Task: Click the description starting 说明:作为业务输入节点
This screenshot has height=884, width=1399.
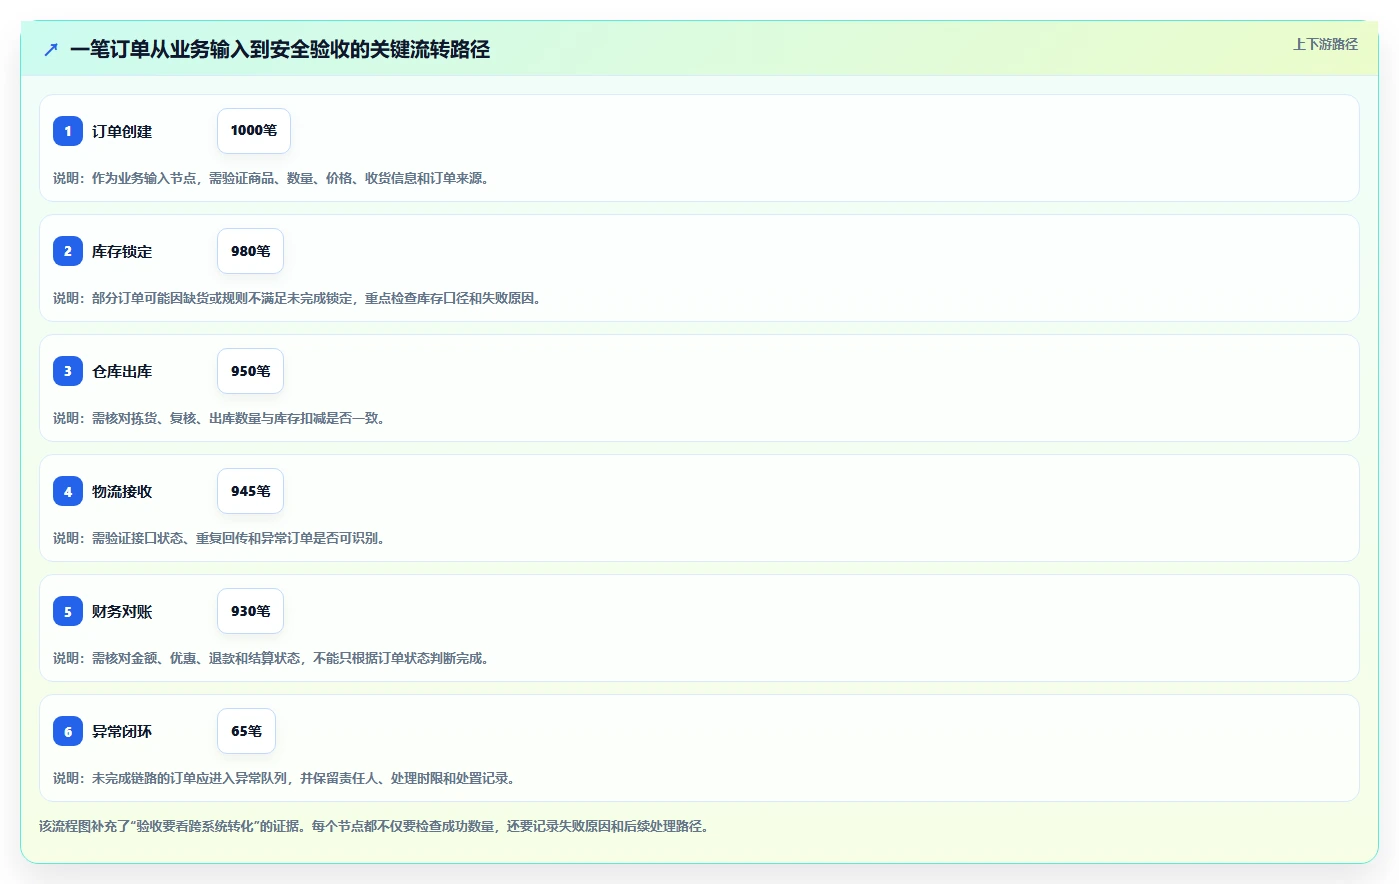Action: pyautogui.click(x=272, y=178)
